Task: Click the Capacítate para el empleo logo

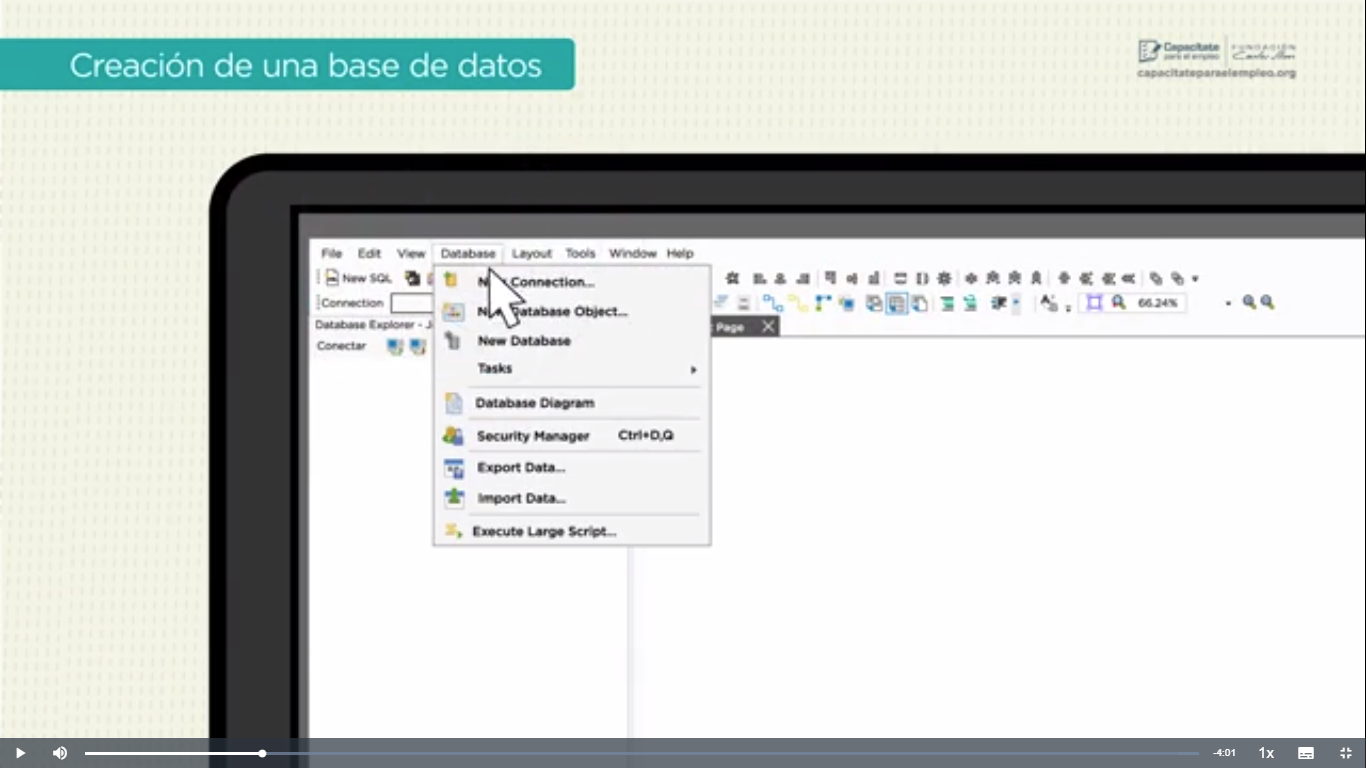Action: (x=1179, y=51)
